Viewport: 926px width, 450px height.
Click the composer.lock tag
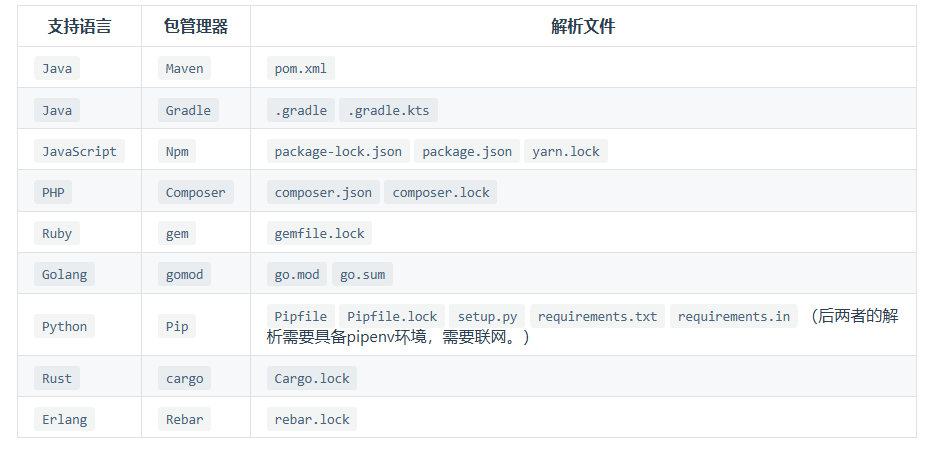tap(441, 193)
